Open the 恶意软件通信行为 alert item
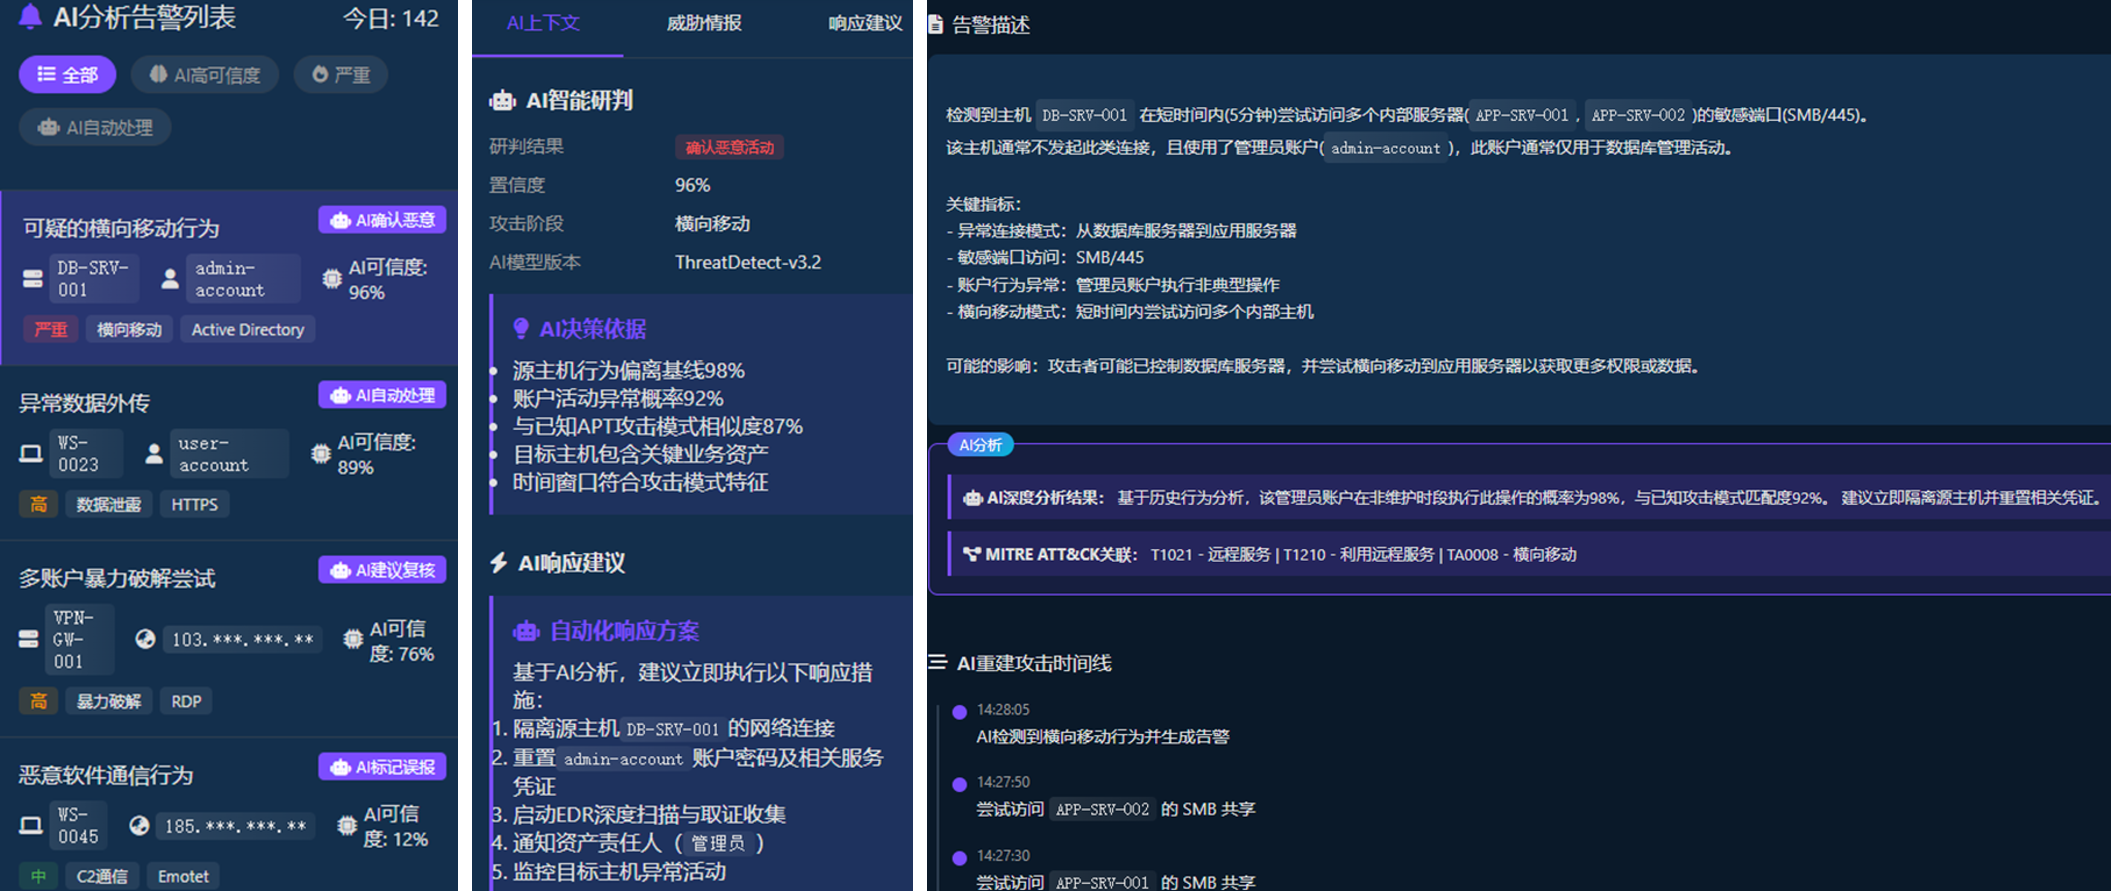Image resolution: width=2111 pixels, height=891 pixels. click(x=106, y=775)
